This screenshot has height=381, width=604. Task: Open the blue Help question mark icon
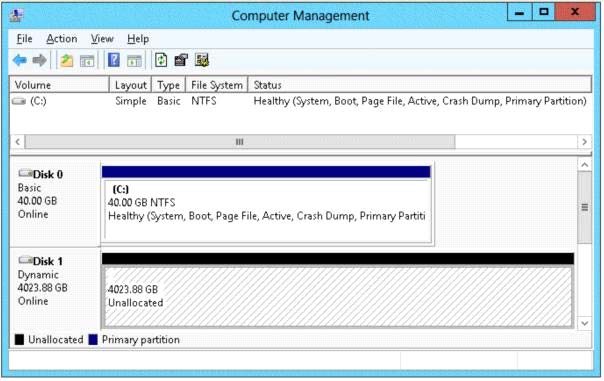coord(114,60)
